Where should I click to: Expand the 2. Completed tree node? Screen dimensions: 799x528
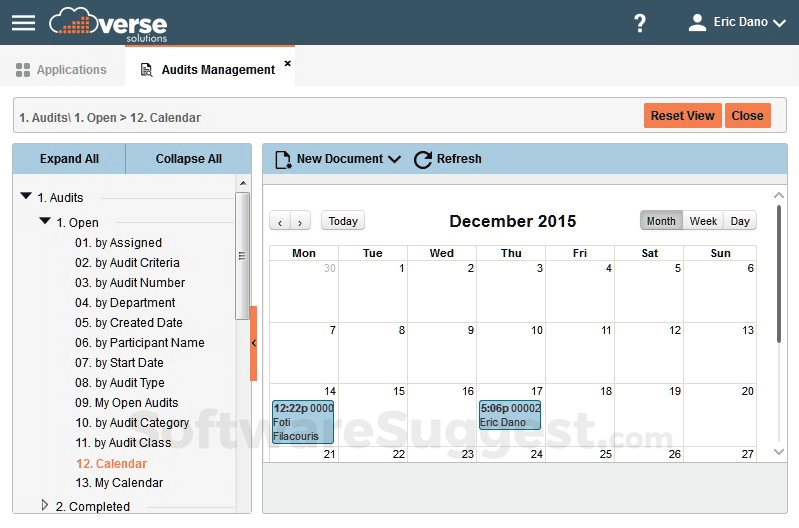click(45, 505)
